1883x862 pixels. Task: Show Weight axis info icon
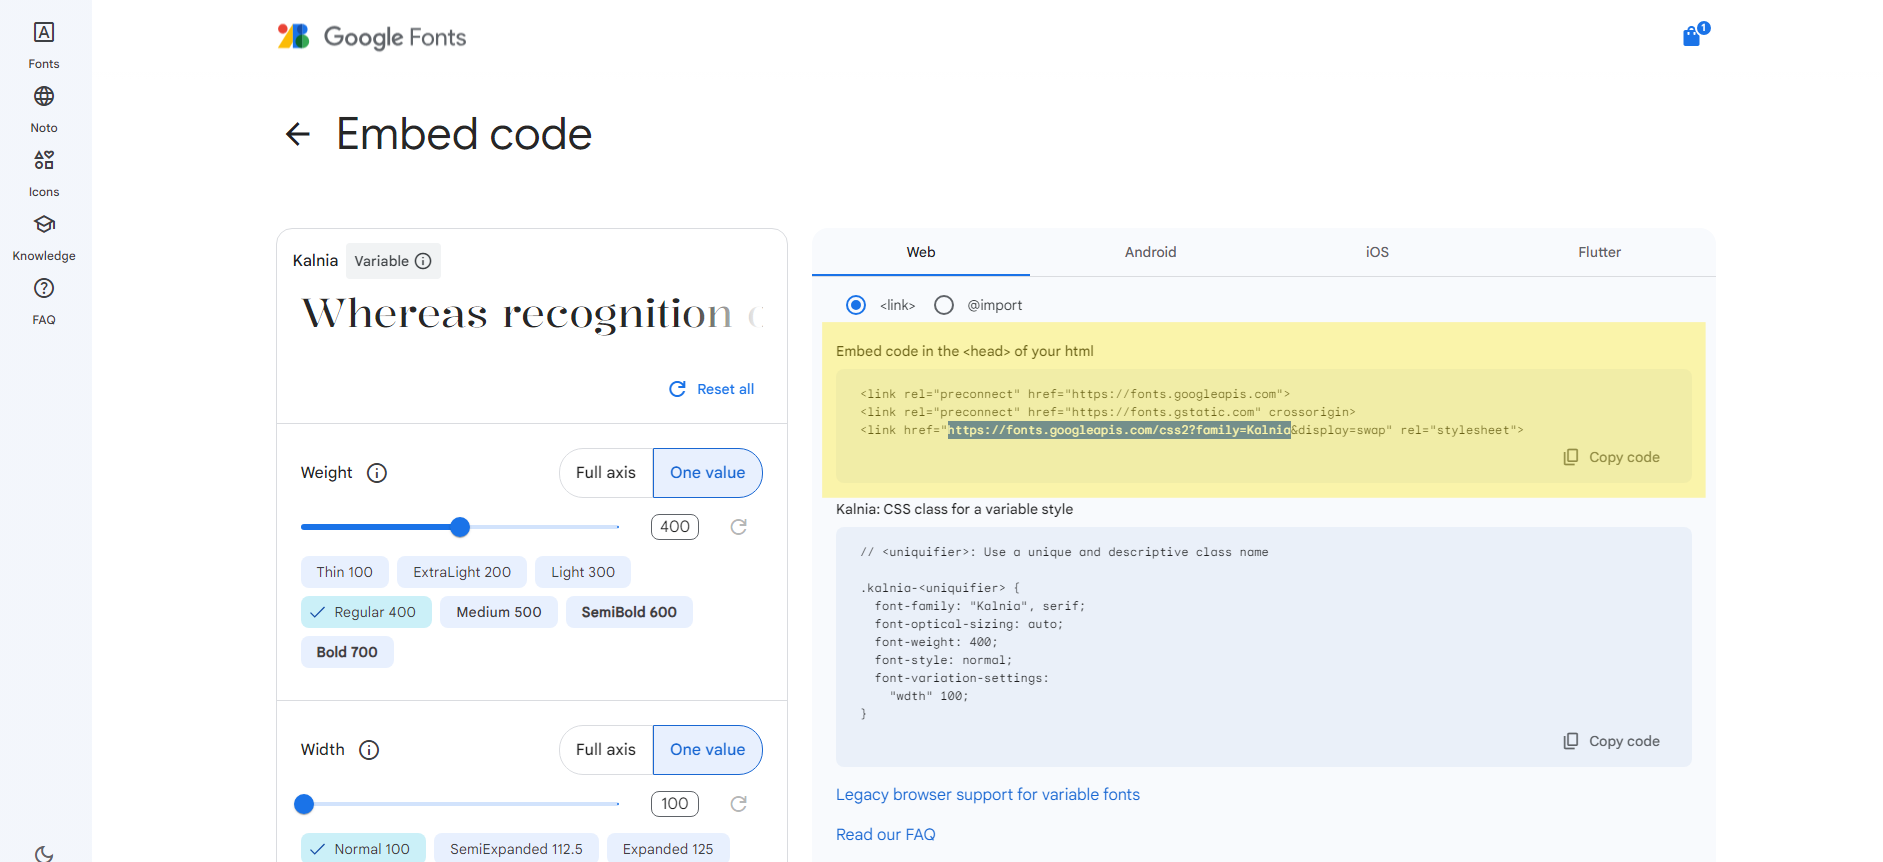click(377, 473)
